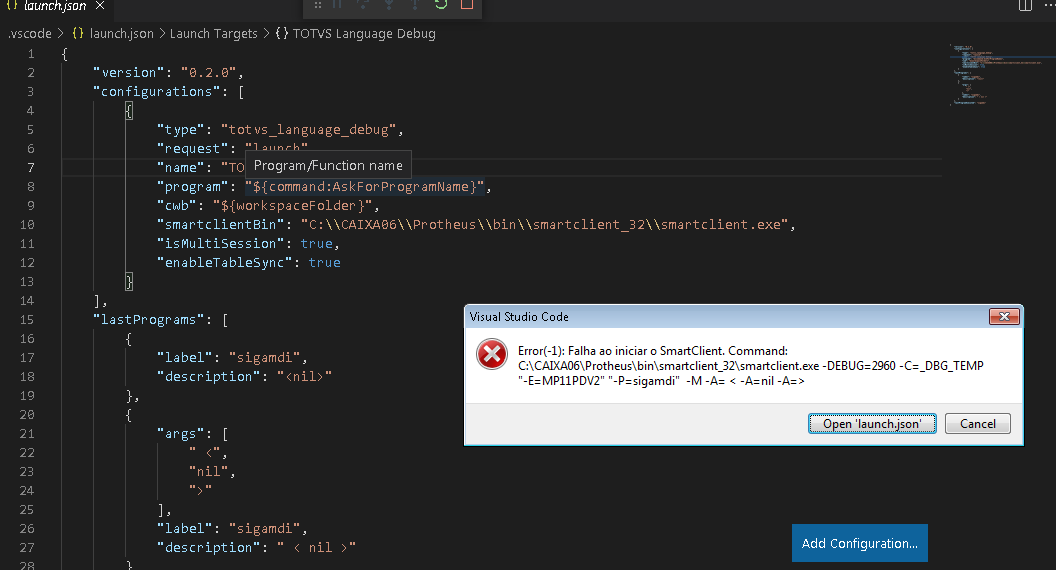Click the "cwb" key on line 9

click(x=176, y=205)
